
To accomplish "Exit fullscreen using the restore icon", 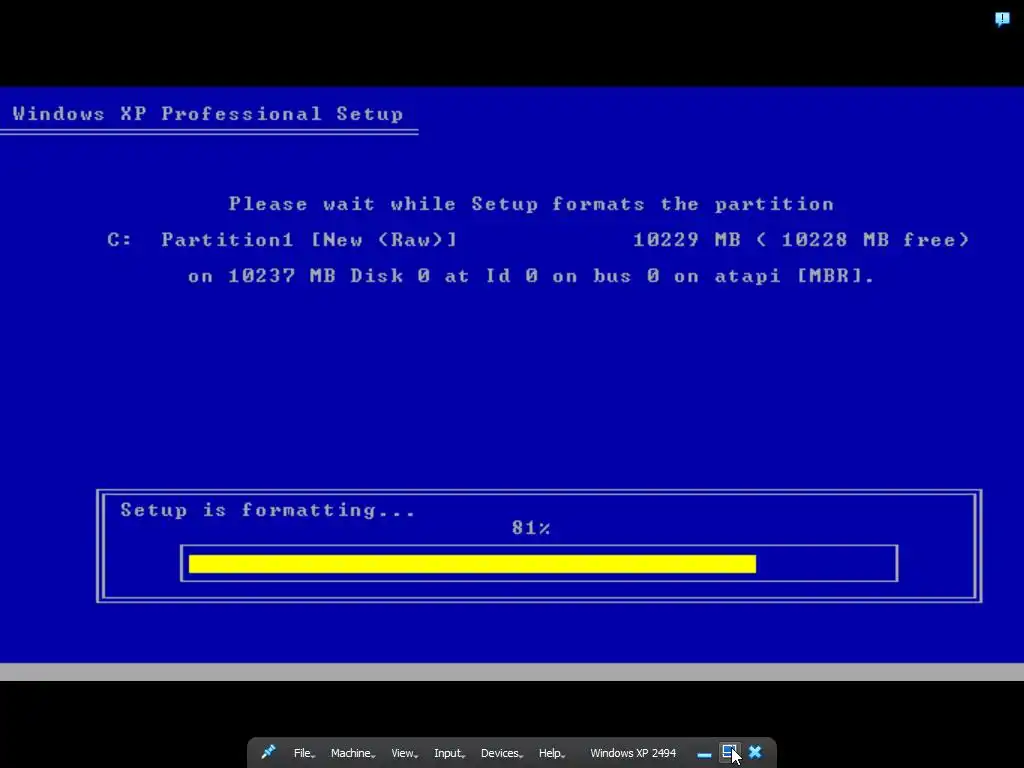I will [x=729, y=753].
